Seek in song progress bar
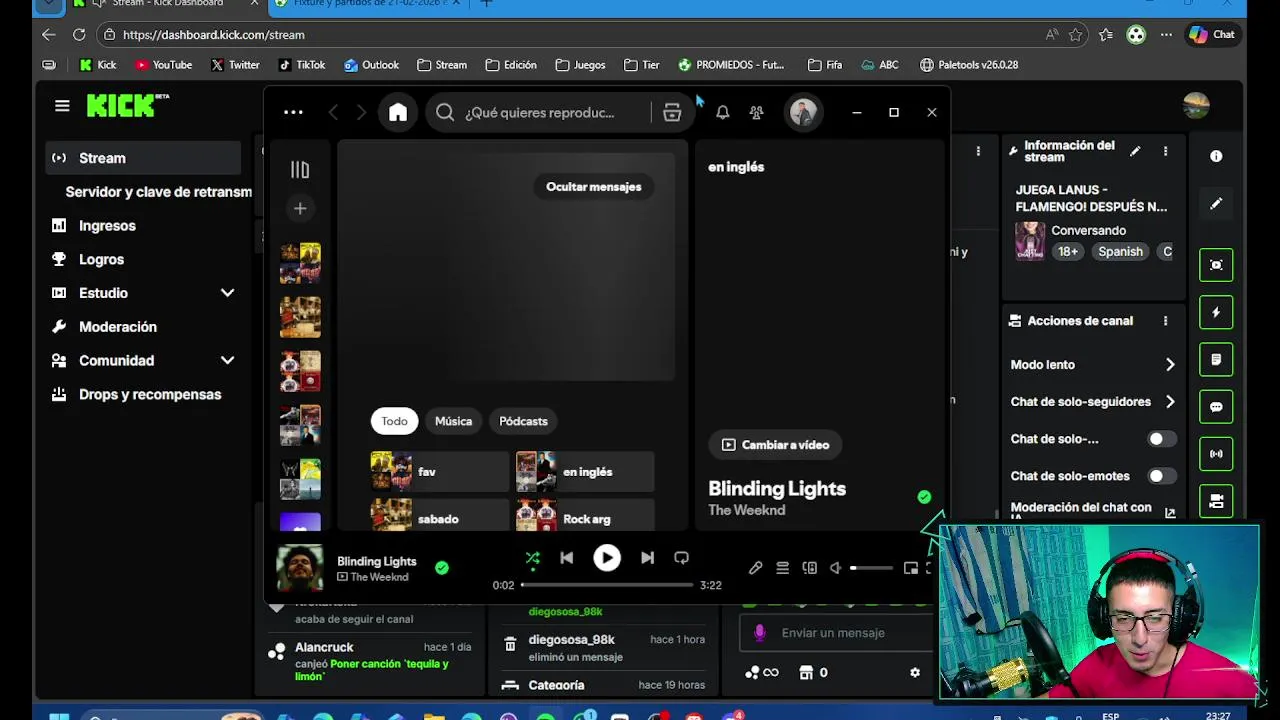 [x=607, y=585]
